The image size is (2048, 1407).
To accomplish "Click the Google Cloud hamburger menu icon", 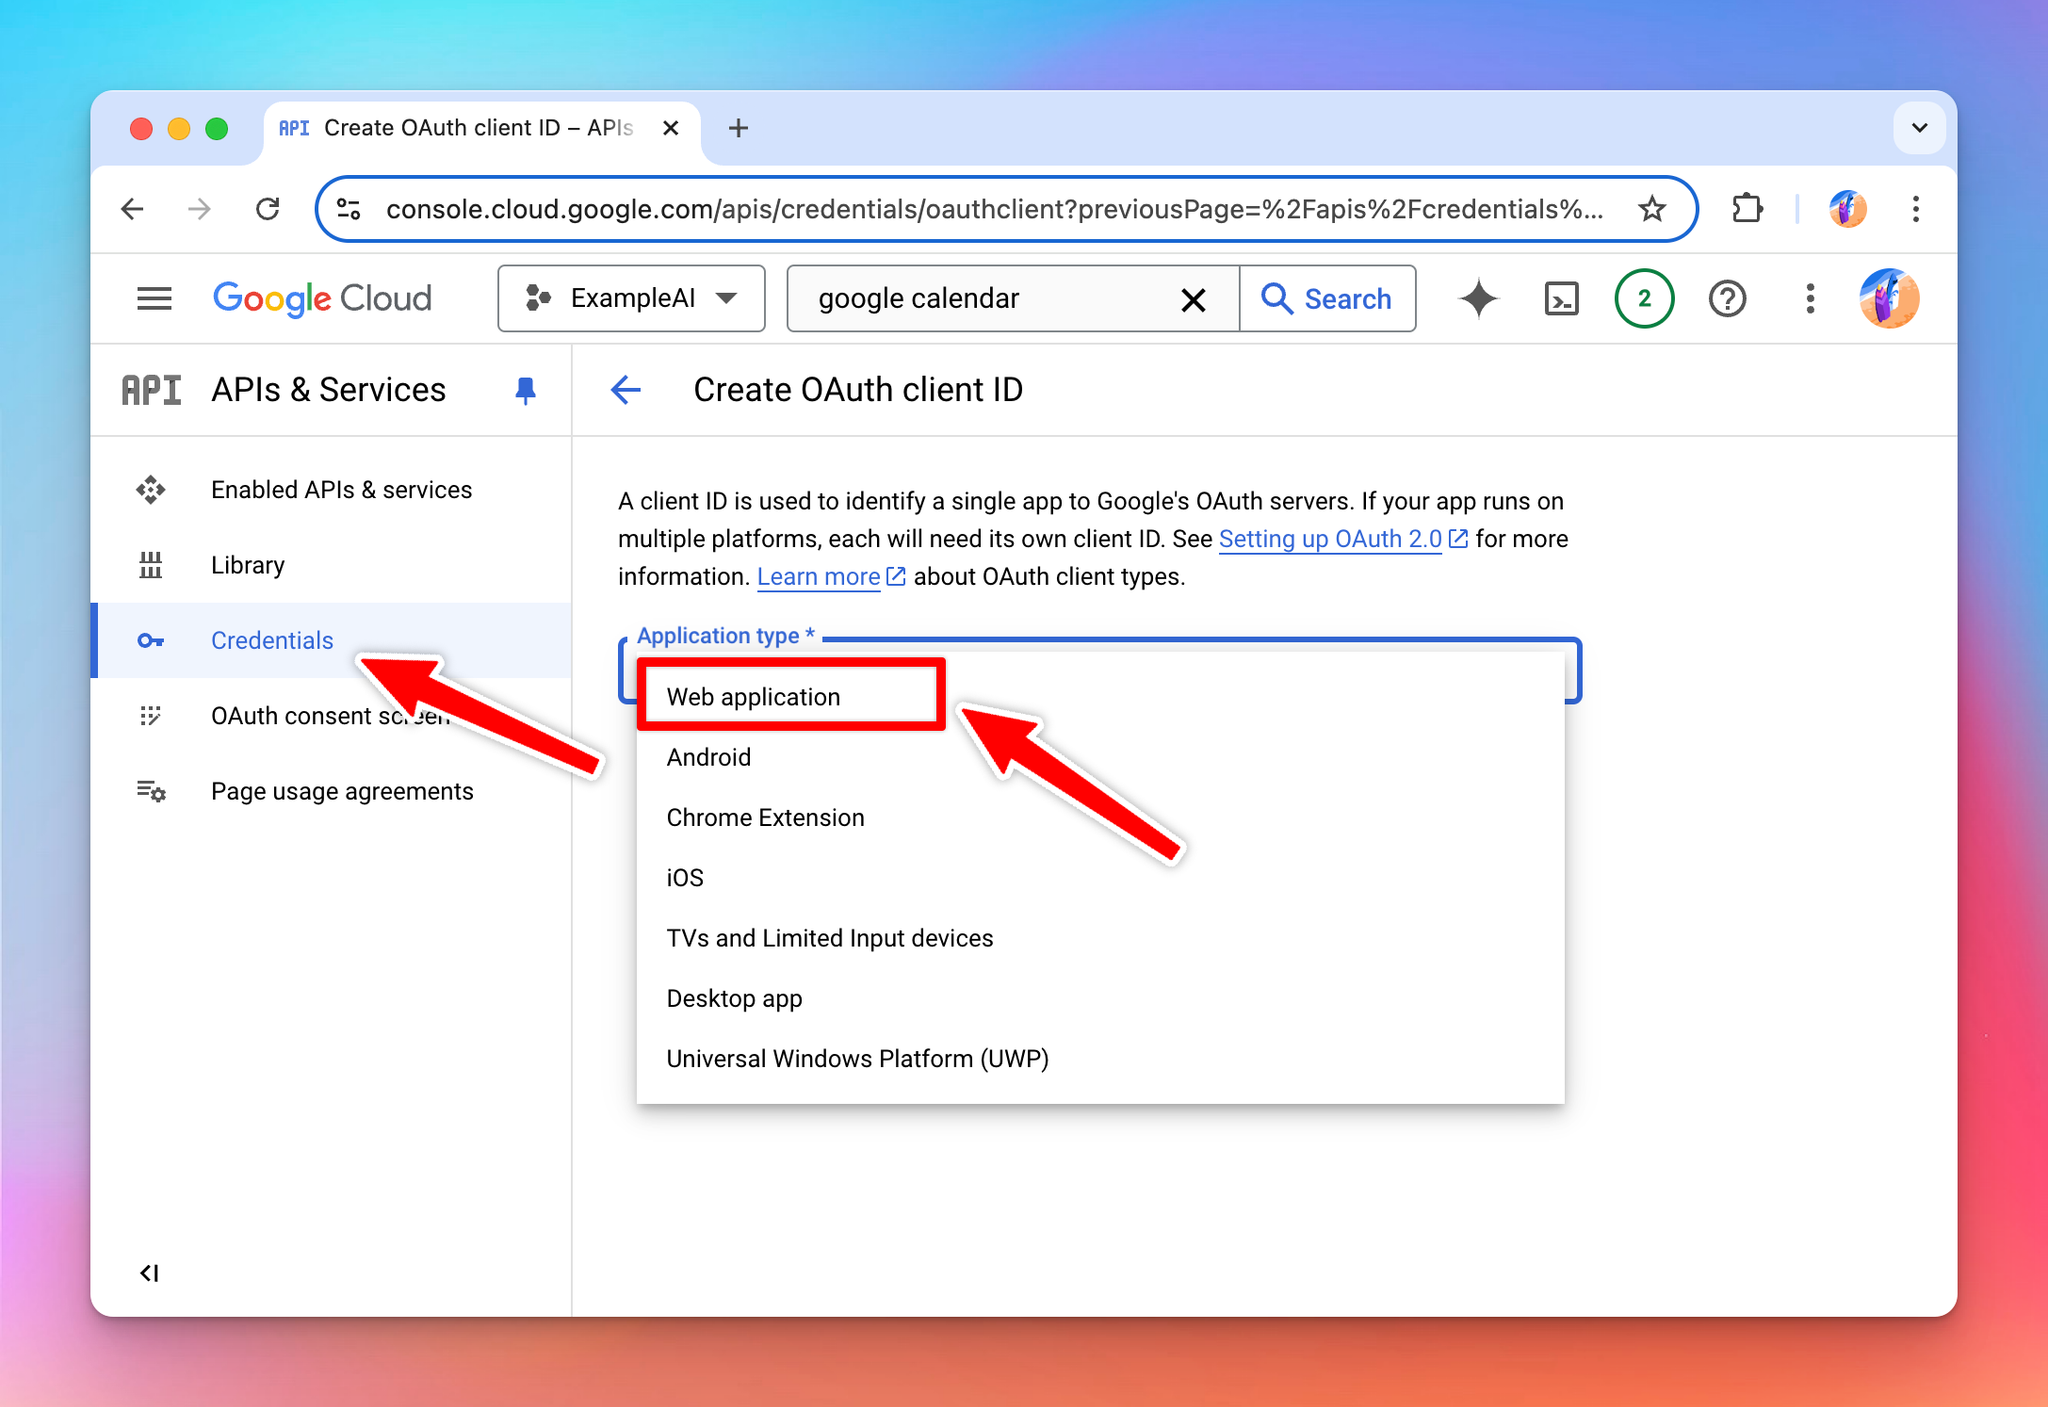I will tap(153, 299).
